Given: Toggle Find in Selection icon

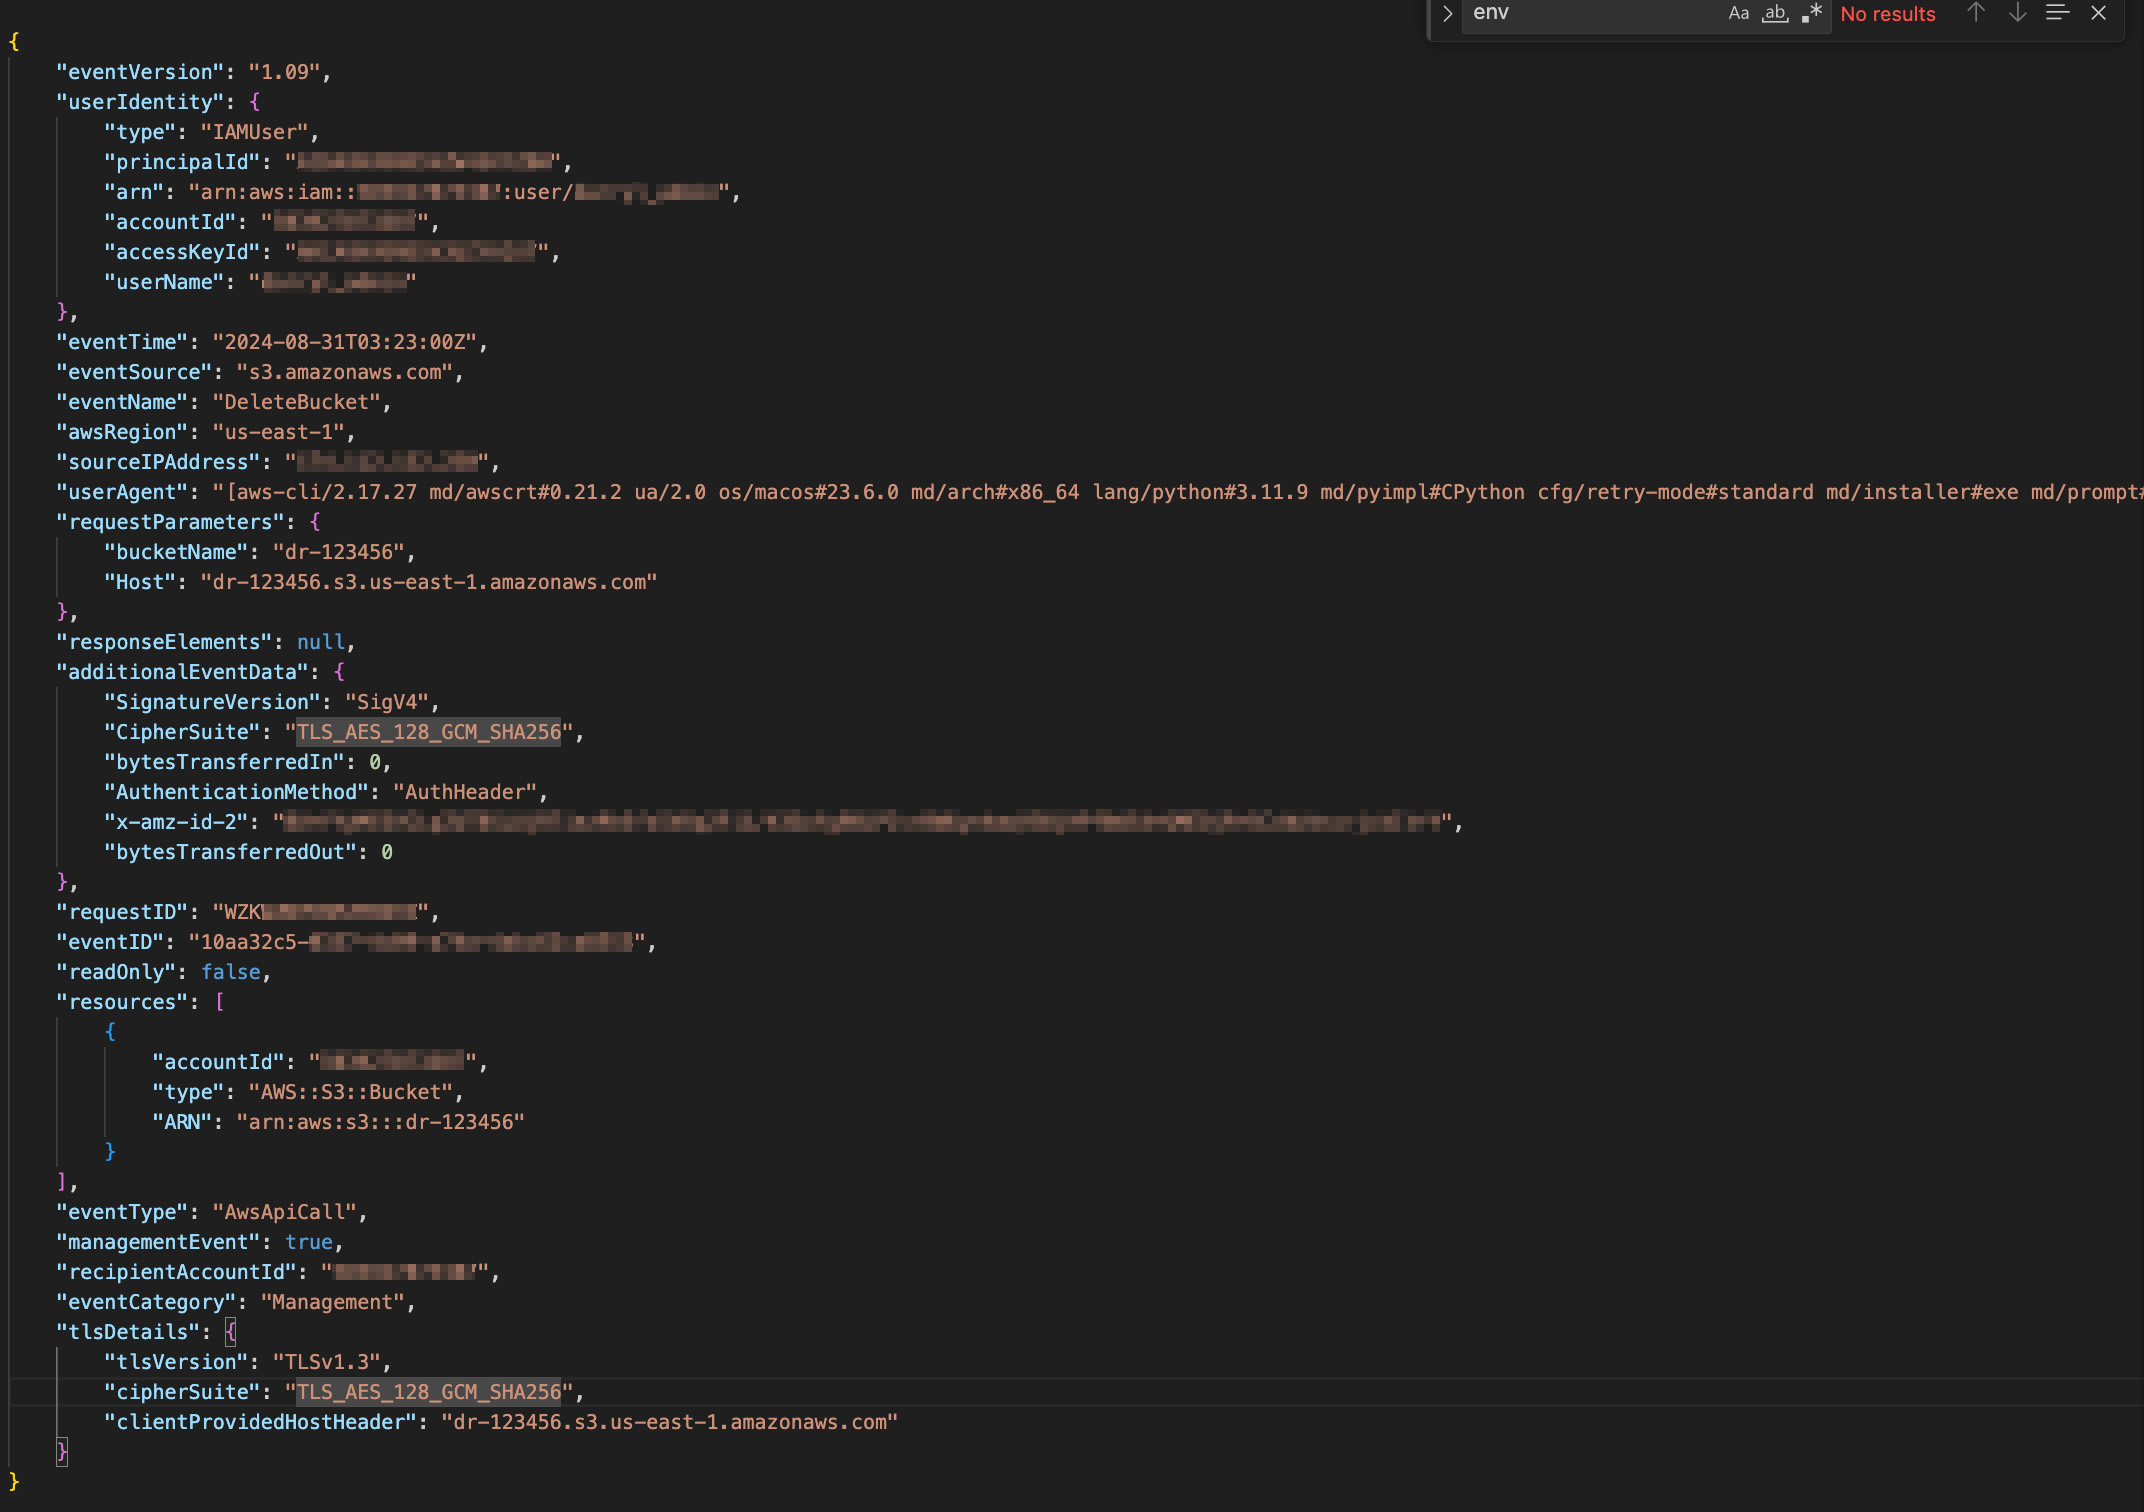Looking at the screenshot, I should click(x=2057, y=13).
